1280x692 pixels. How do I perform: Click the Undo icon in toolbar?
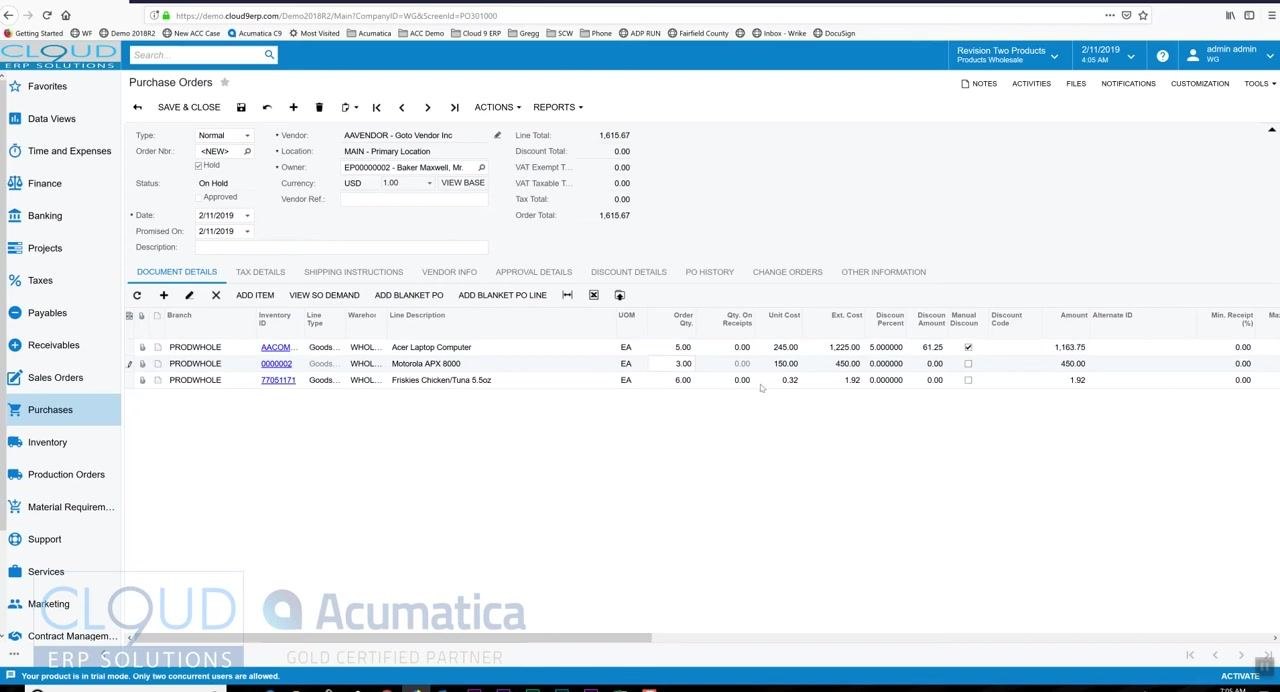(267, 107)
